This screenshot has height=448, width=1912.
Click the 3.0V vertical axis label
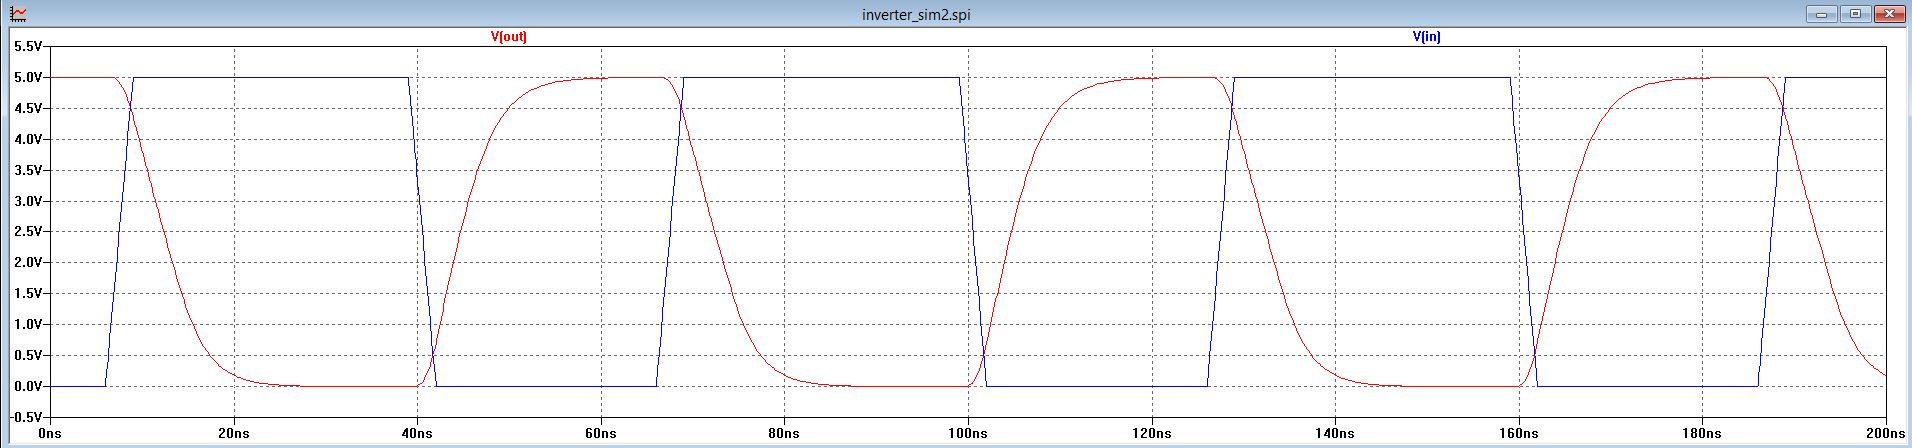(x=28, y=201)
